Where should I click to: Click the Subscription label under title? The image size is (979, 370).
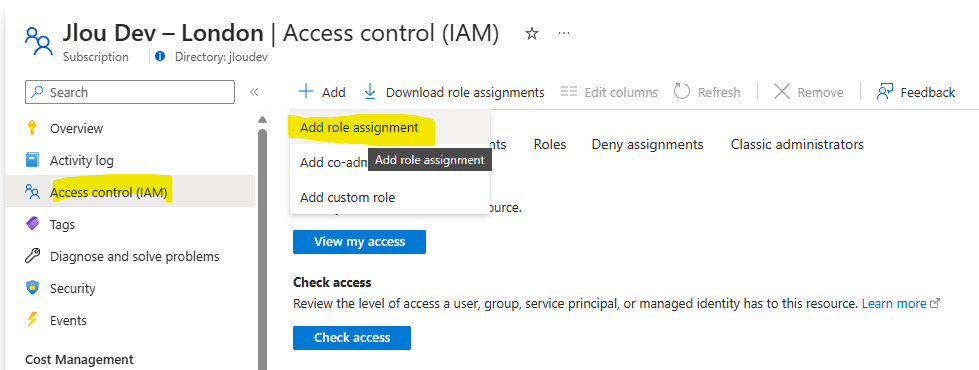point(96,57)
